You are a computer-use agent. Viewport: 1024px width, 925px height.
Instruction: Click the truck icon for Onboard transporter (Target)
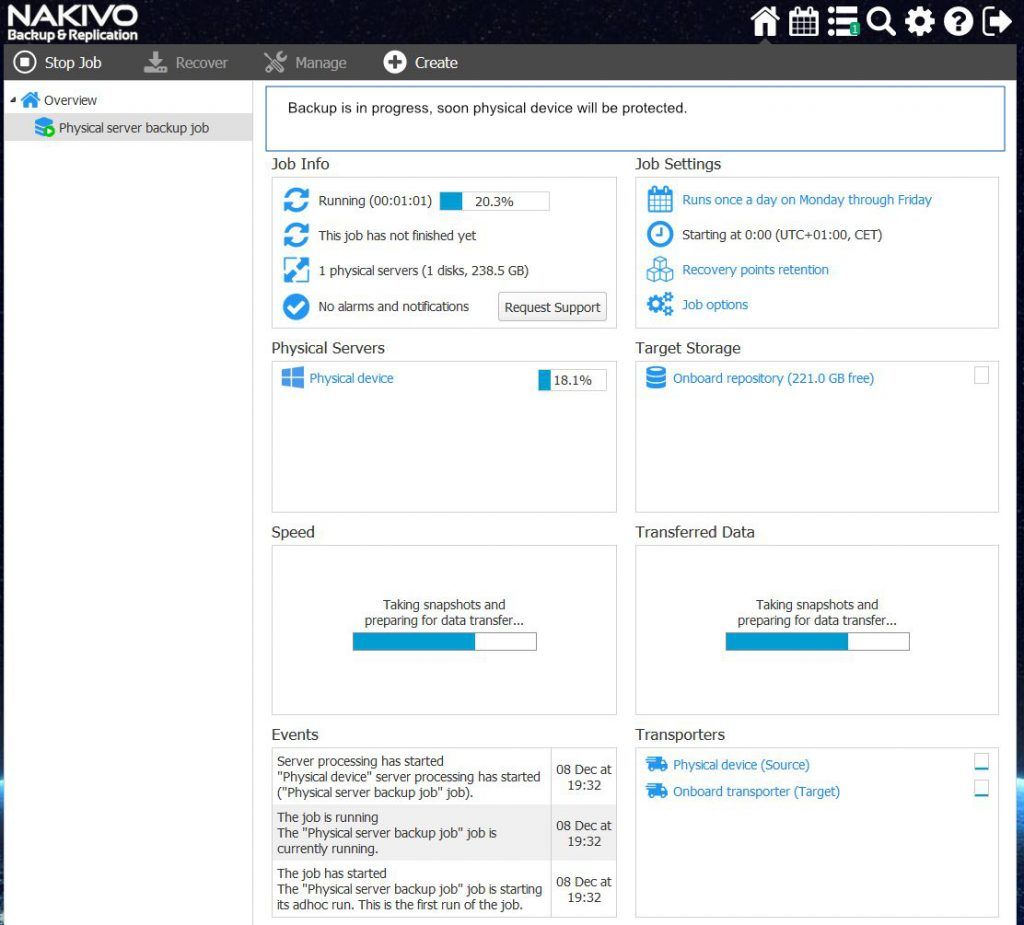pyautogui.click(x=656, y=790)
